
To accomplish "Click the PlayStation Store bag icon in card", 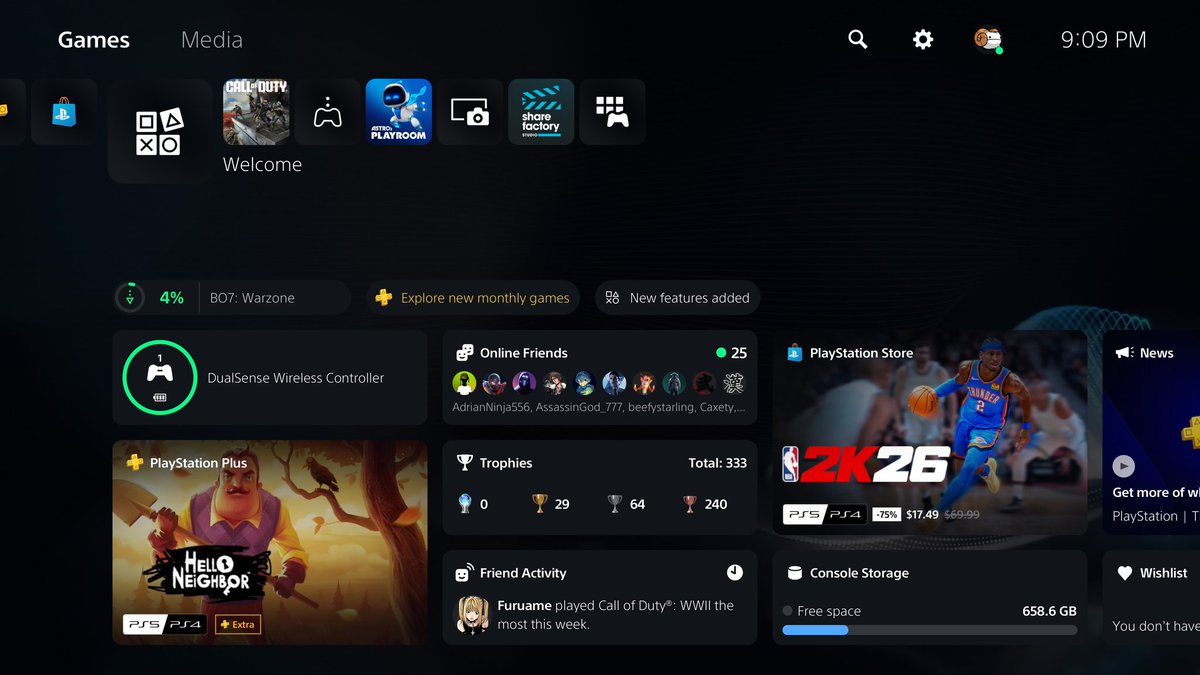I will tap(794, 353).
